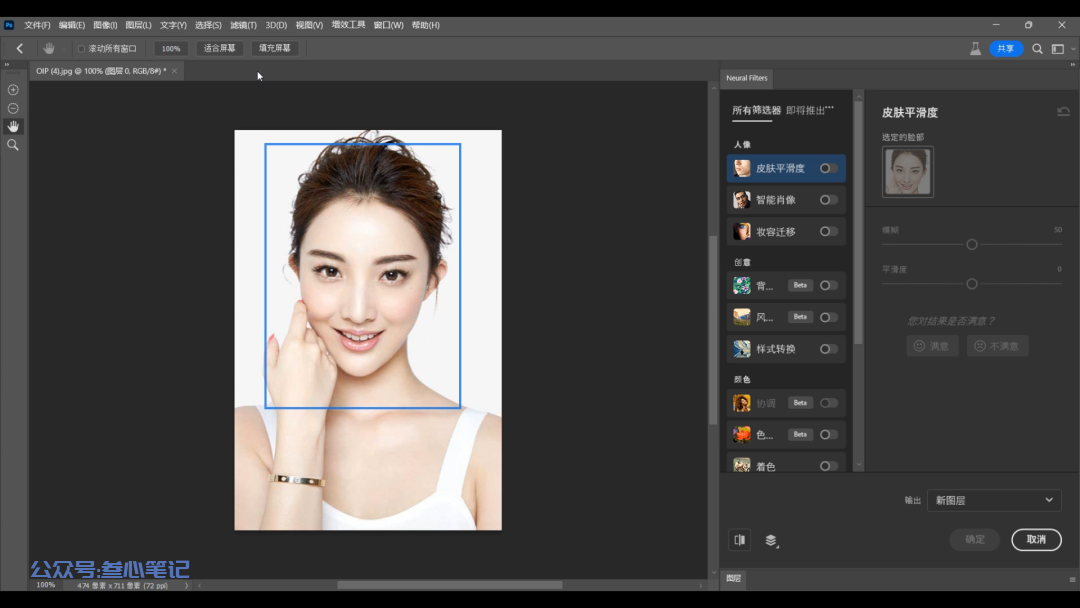Click the 填充屏幕 button
The image size is (1080, 608).
(x=275, y=48)
